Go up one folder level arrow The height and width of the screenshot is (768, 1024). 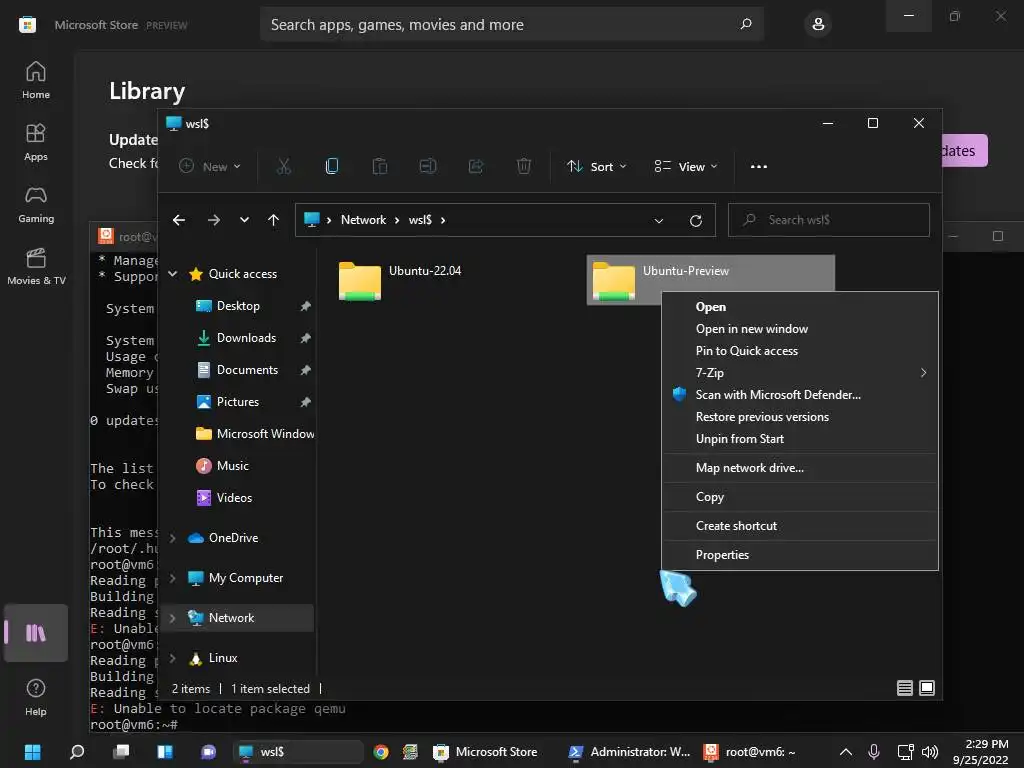tap(274, 220)
